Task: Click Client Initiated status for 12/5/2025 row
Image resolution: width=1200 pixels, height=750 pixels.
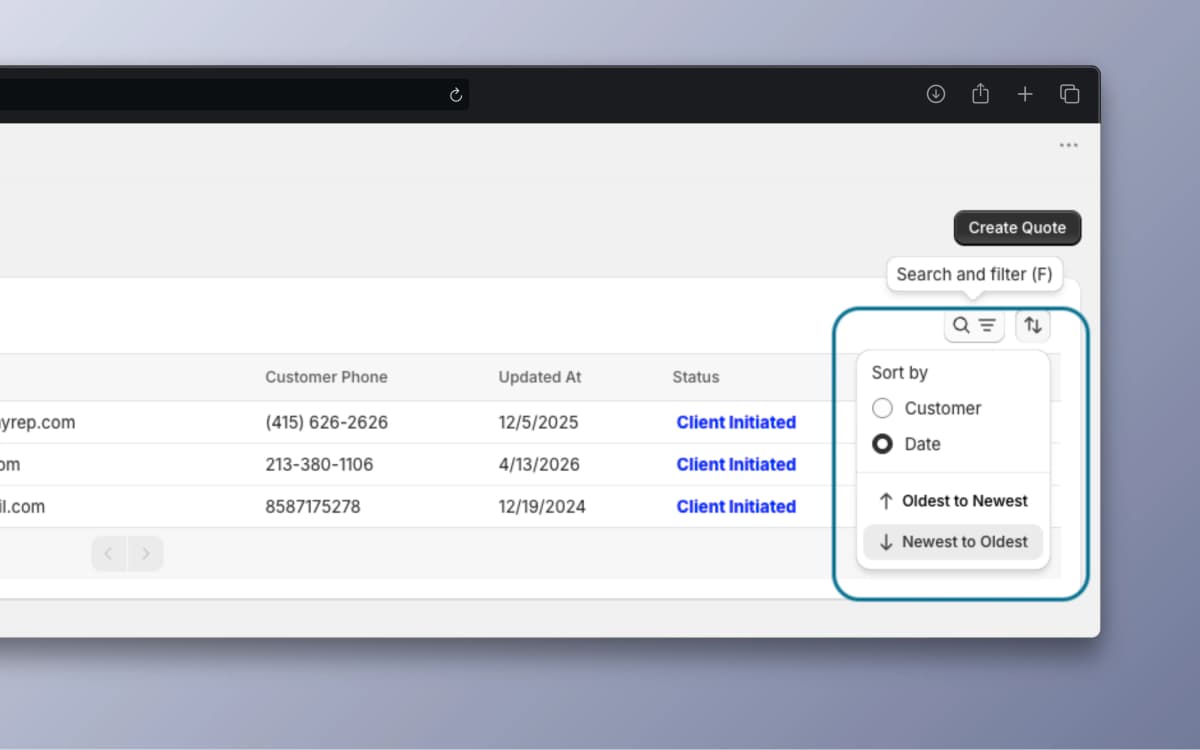Action: pyautogui.click(x=736, y=422)
